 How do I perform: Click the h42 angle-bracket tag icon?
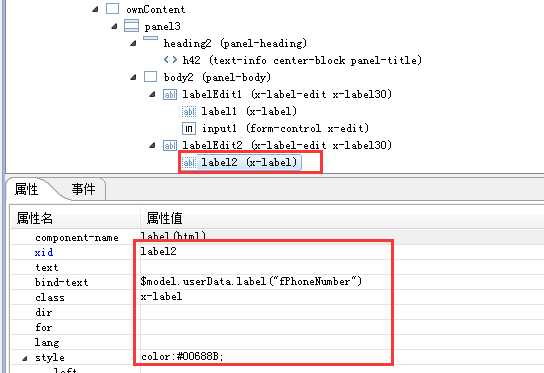coord(170,60)
